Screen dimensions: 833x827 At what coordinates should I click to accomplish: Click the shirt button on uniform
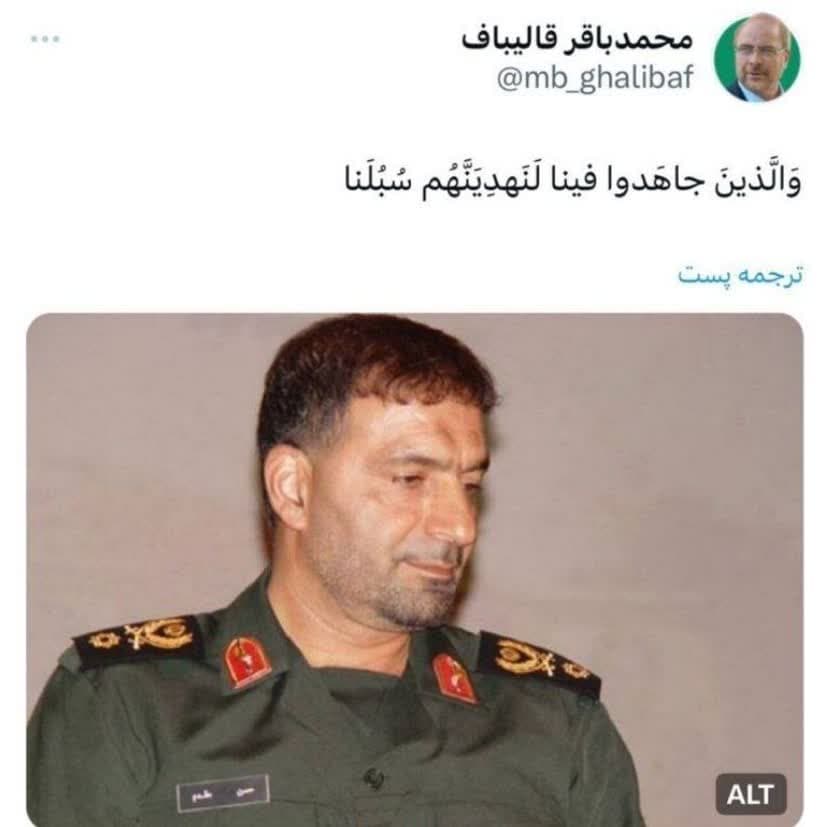(371, 776)
